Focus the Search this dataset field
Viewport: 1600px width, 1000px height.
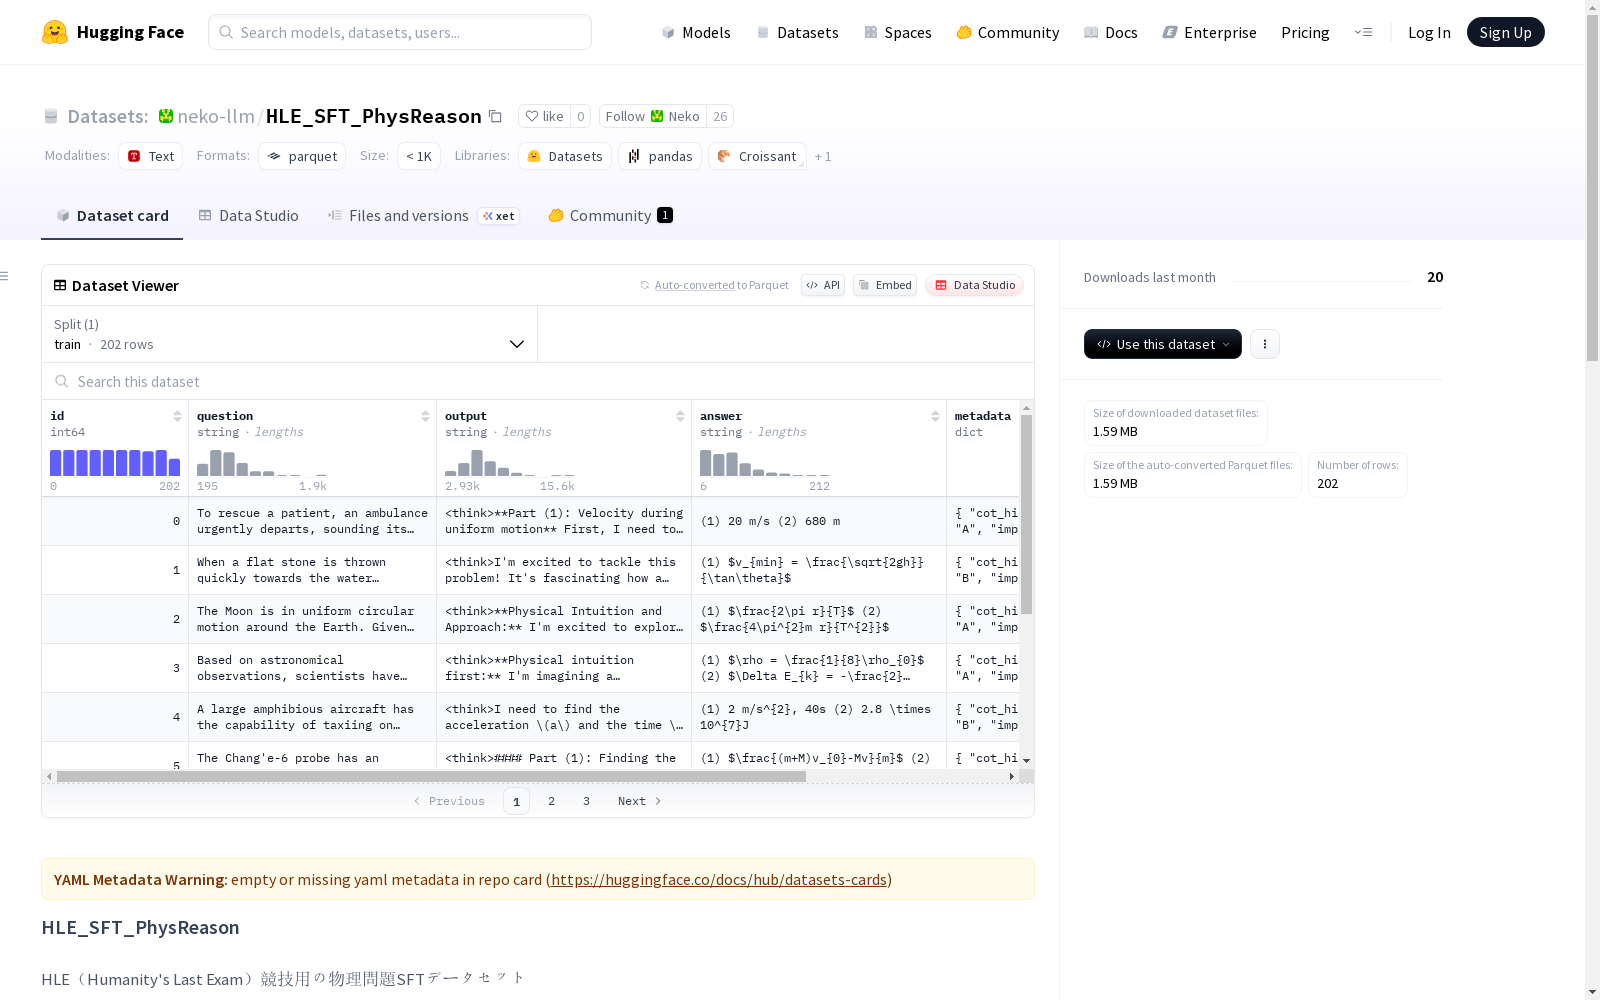(x=538, y=381)
